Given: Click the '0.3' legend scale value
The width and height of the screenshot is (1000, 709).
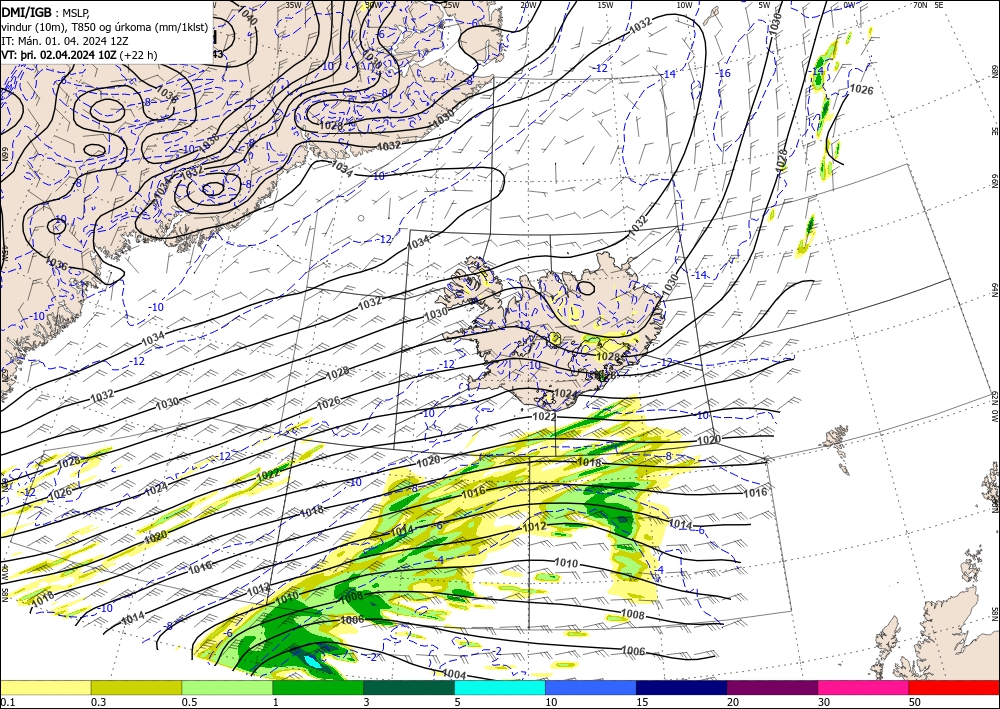Looking at the screenshot, I should (x=98, y=702).
